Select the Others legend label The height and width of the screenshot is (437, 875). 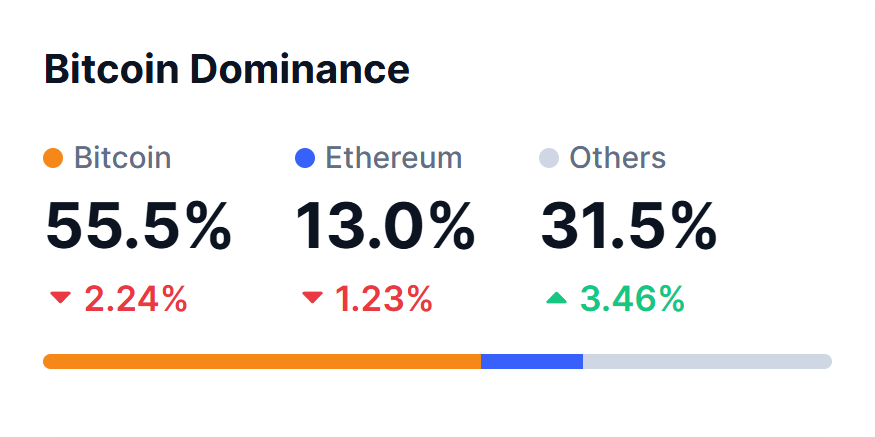pos(617,158)
